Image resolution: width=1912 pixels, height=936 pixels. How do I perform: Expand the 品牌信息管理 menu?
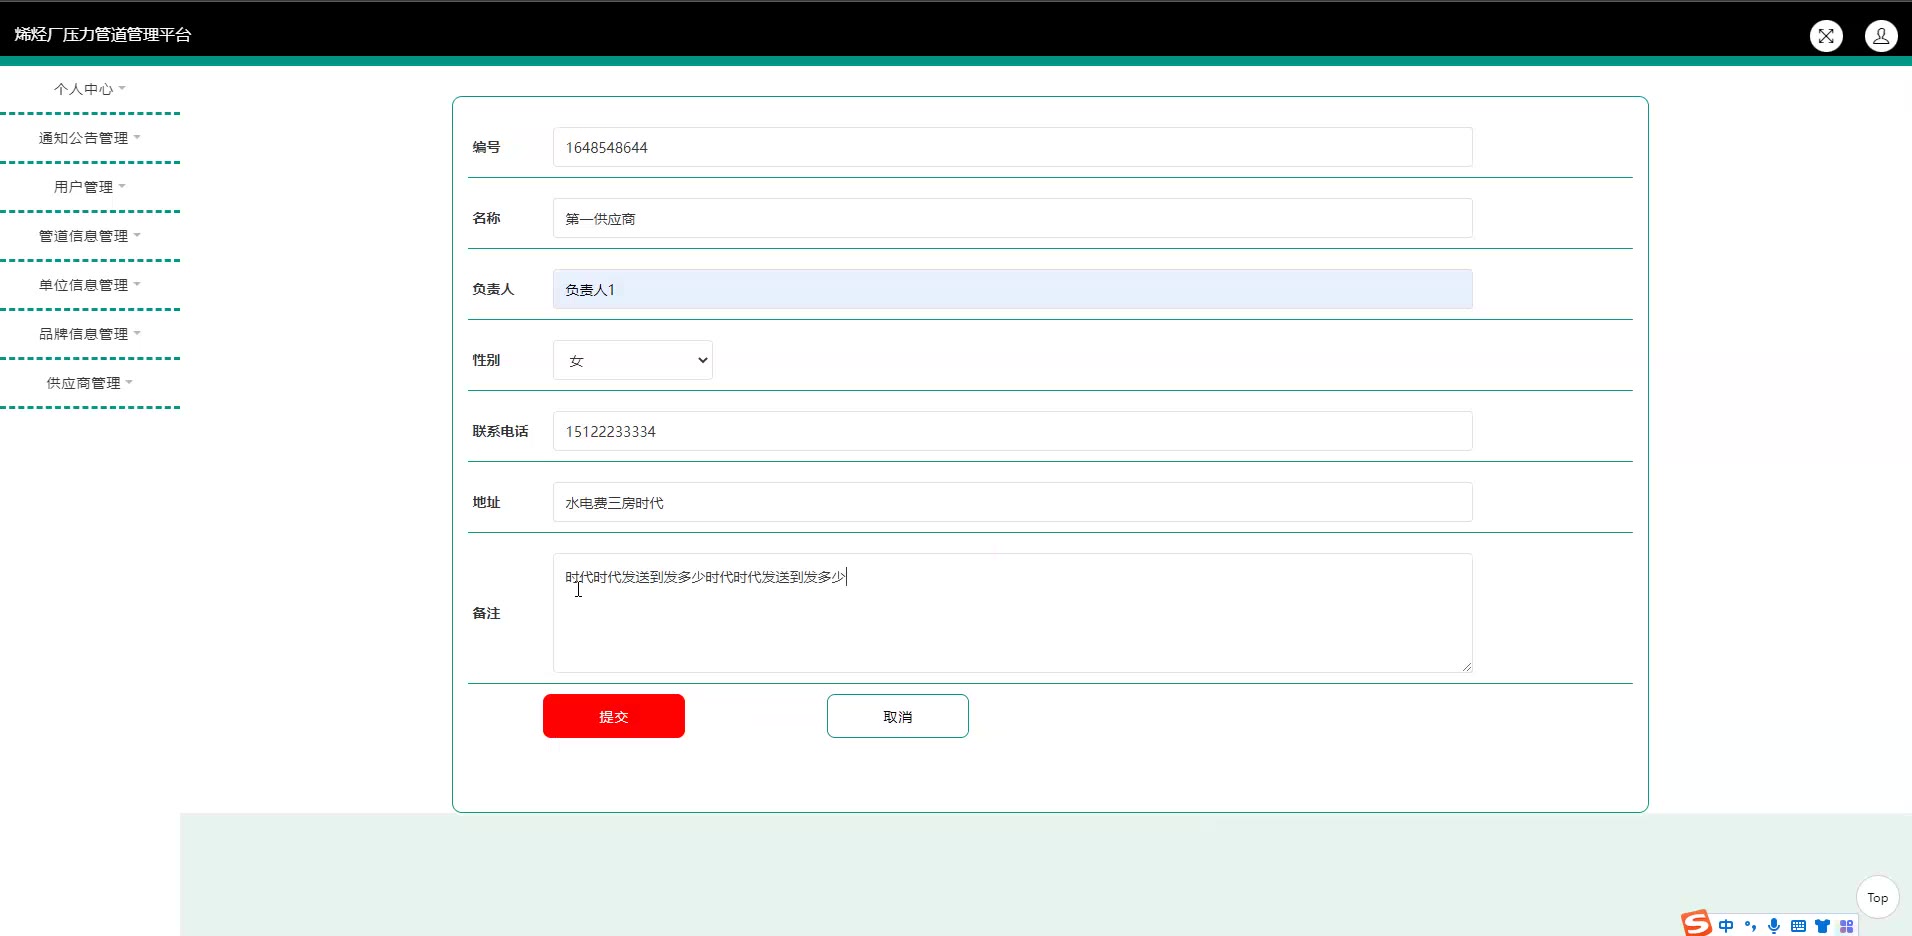(x=90, y=334)
